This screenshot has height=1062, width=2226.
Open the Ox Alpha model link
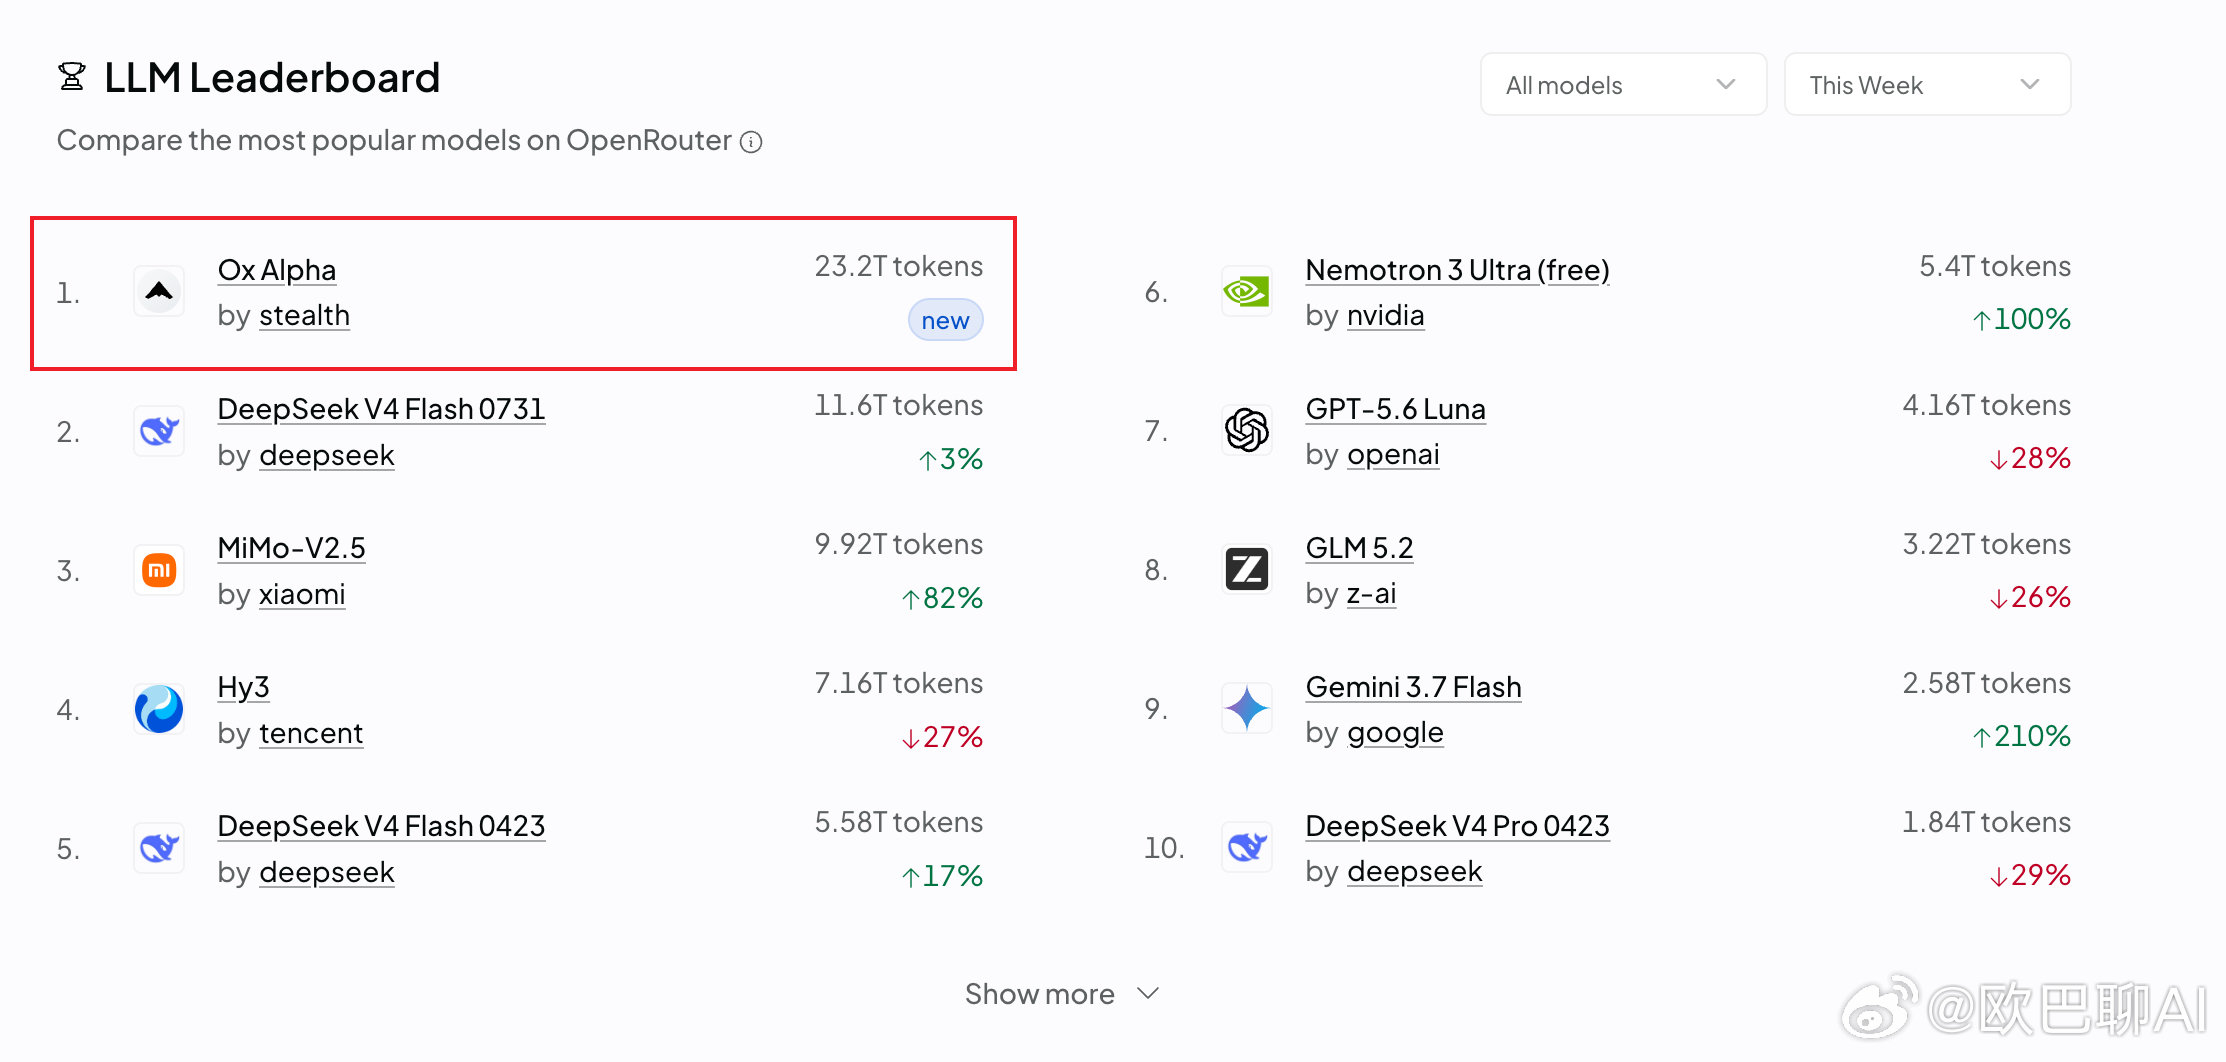(x=277, y=270)
